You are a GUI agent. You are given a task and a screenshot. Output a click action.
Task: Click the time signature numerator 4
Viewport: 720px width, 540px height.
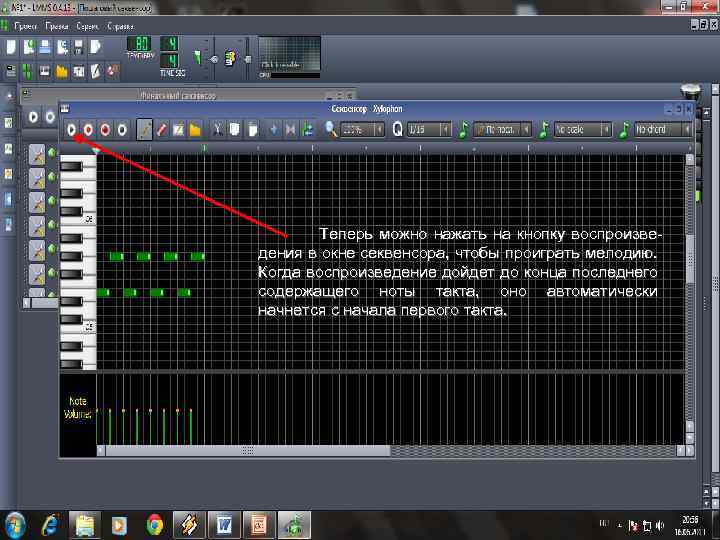(170, 44)
